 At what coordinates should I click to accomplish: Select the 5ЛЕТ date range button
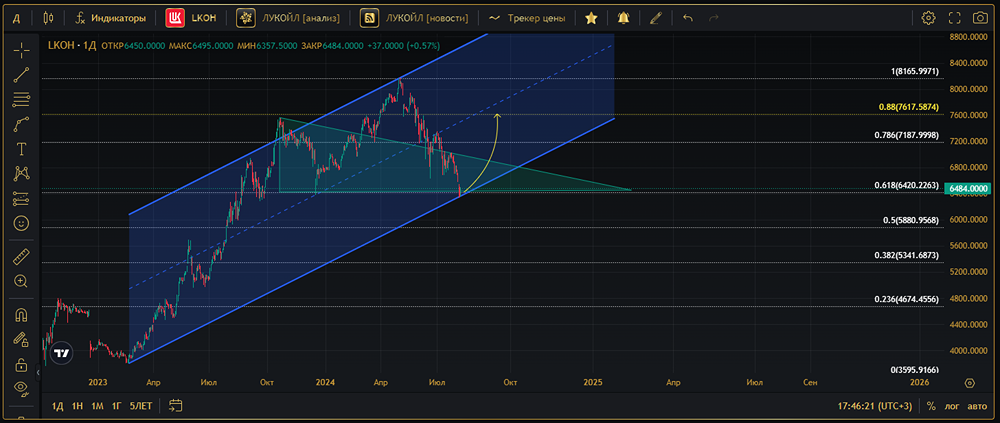tap(141, 406)
